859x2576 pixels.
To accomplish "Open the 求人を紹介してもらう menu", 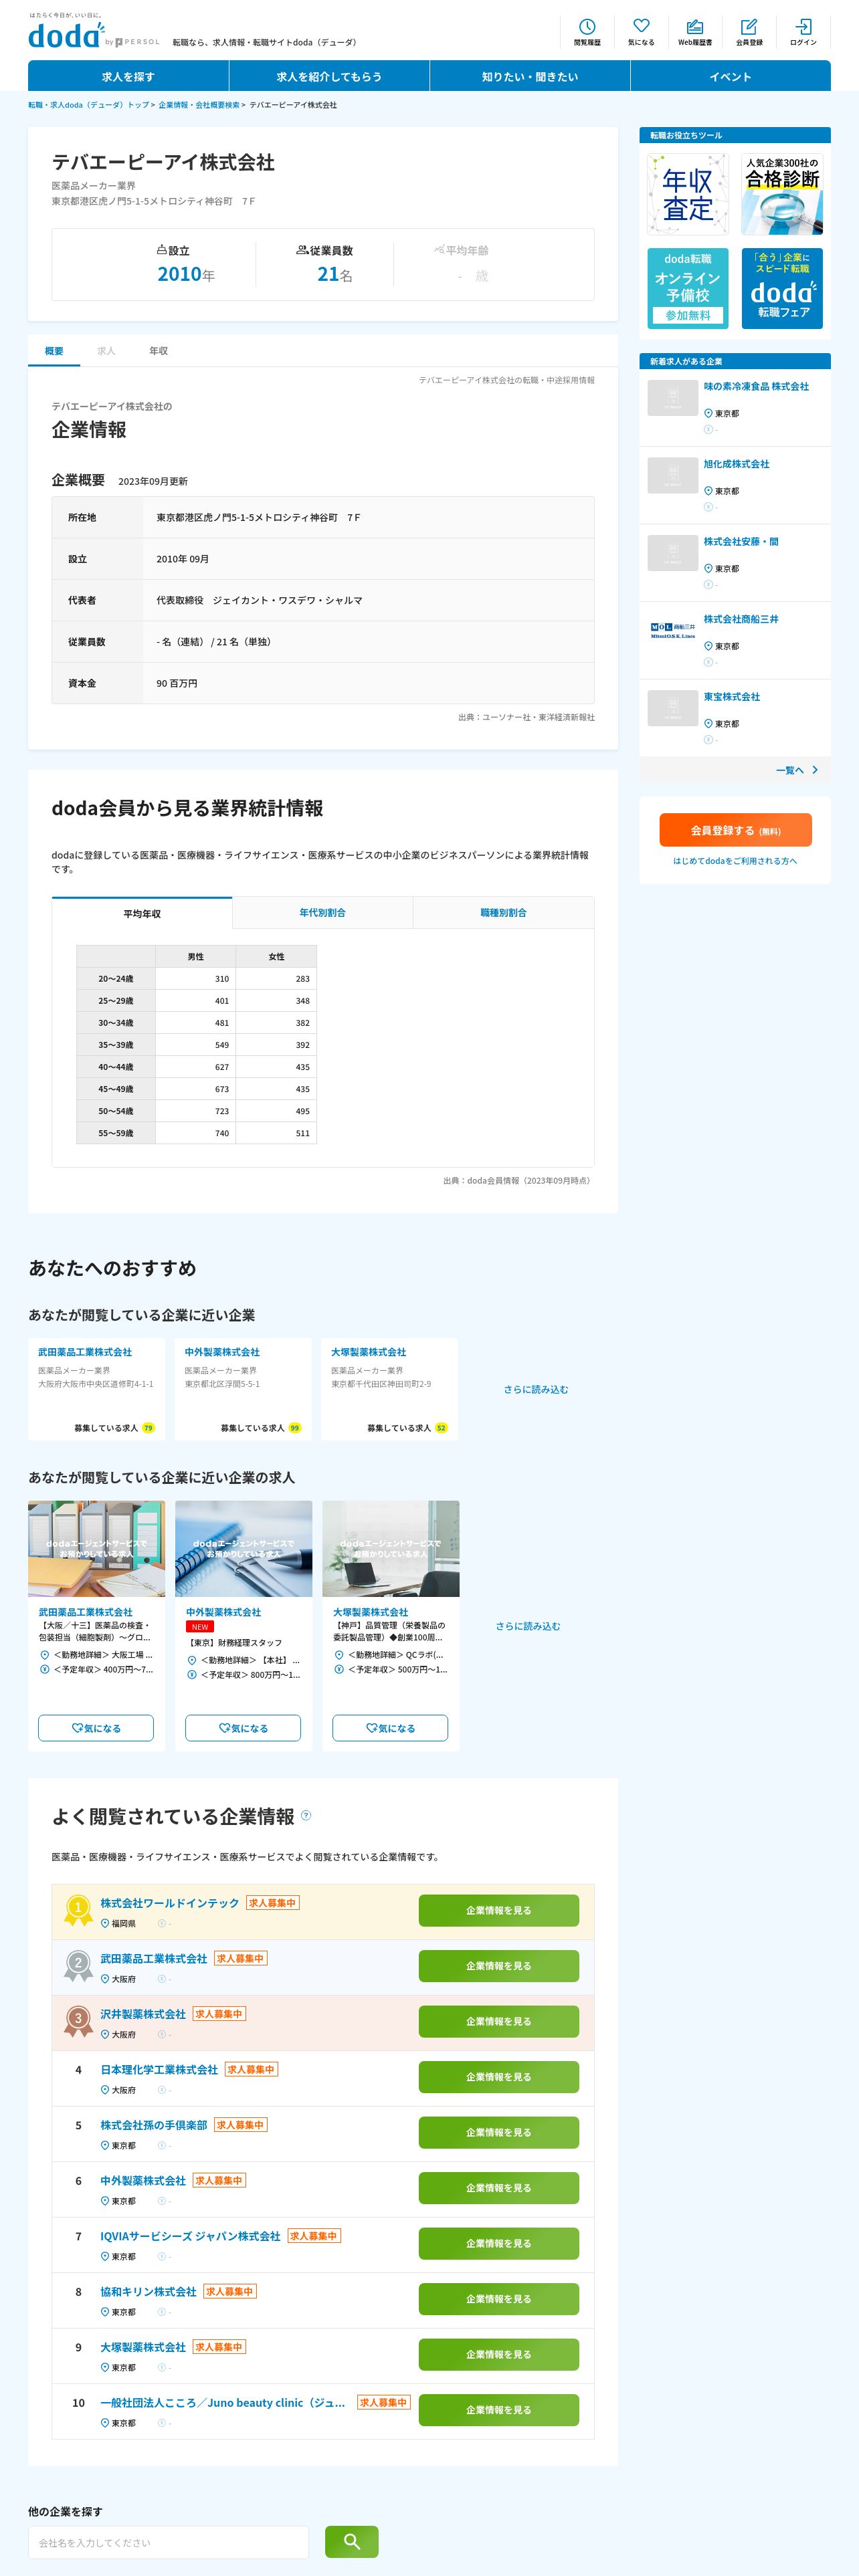I will (329, 76).
